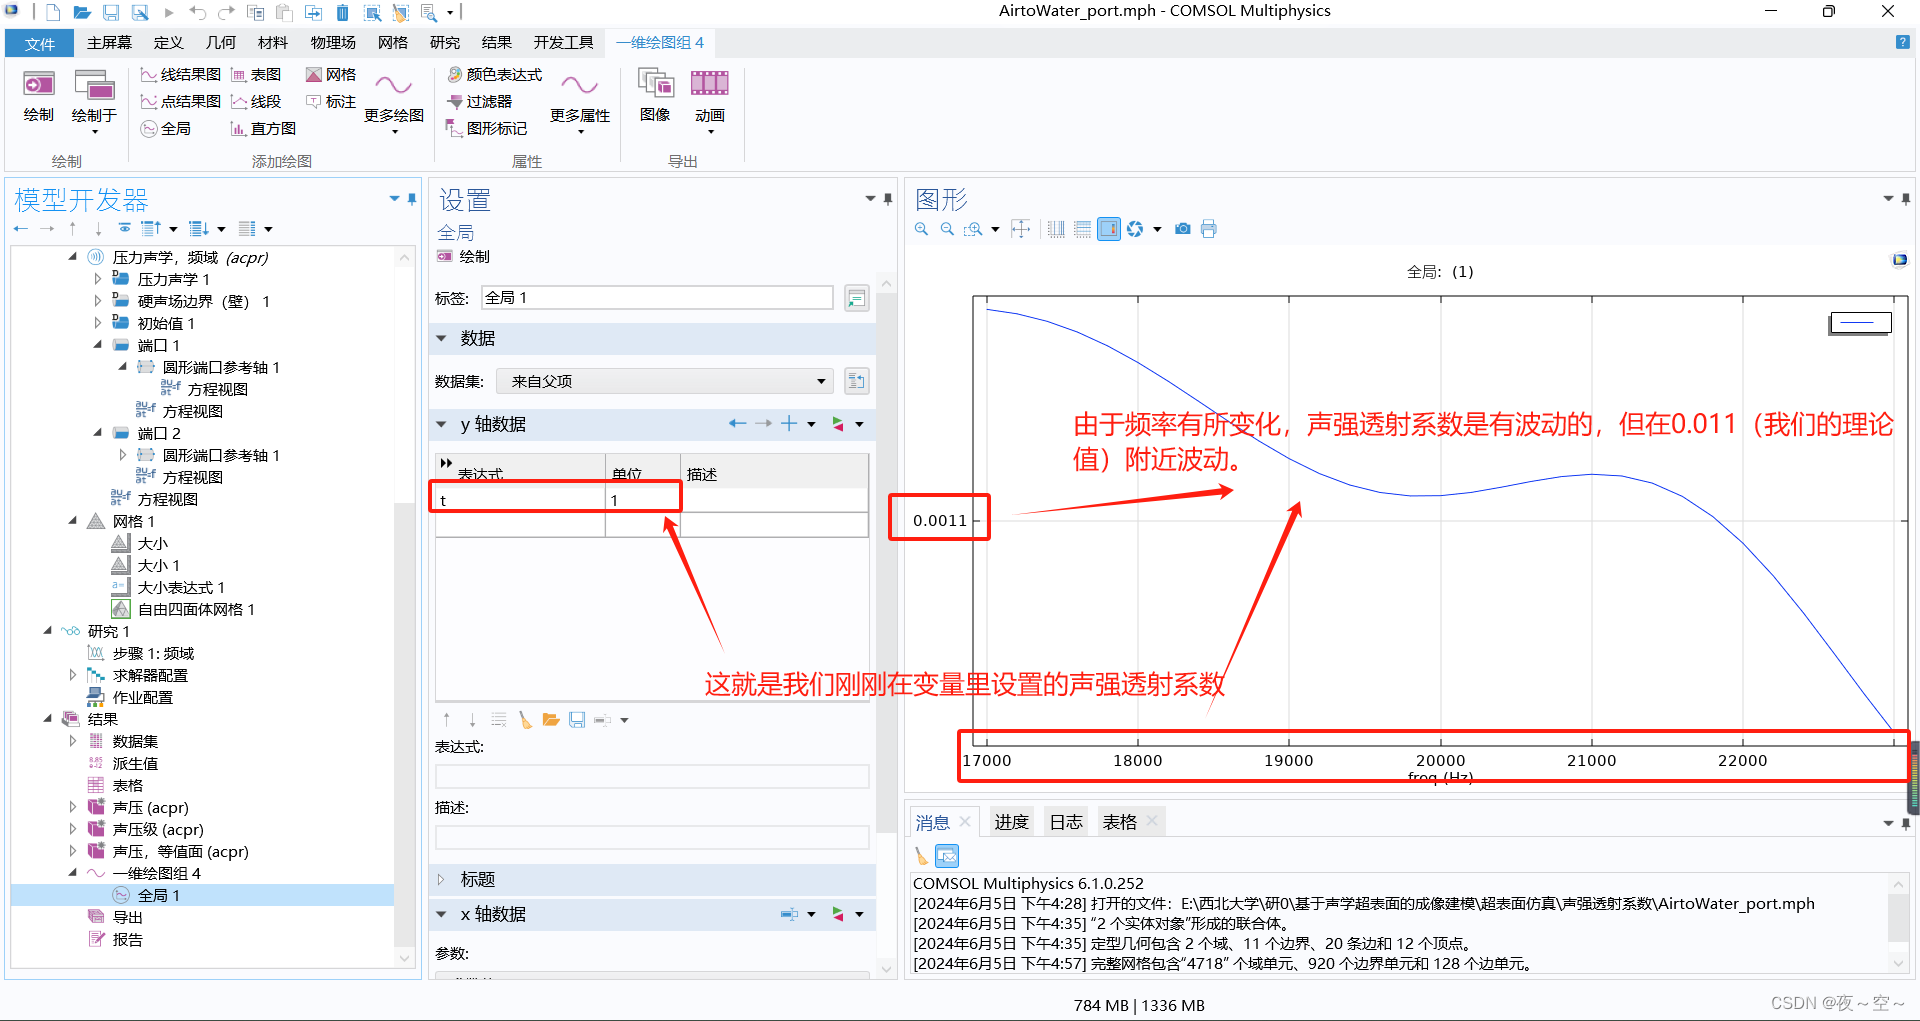Viewport: 1920px width, 1021px height.
Task: Close the 表格 tab in messages panel
Action: (x=1152, y=821)
